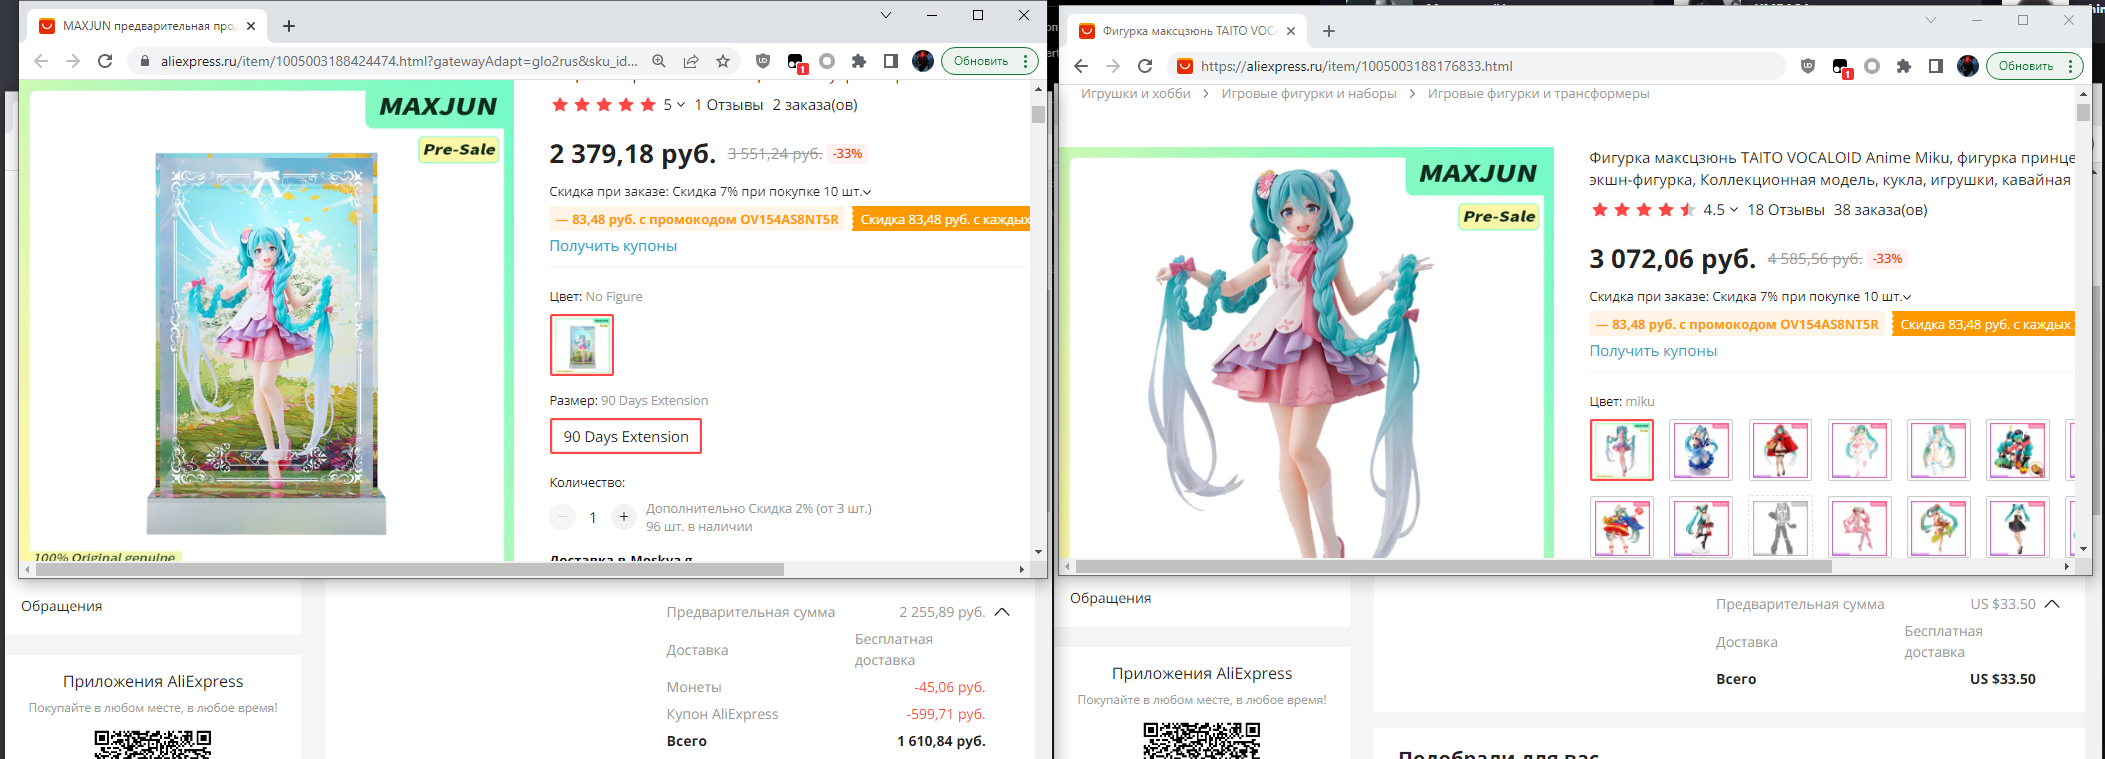Open a new tab in the left window

289,26
